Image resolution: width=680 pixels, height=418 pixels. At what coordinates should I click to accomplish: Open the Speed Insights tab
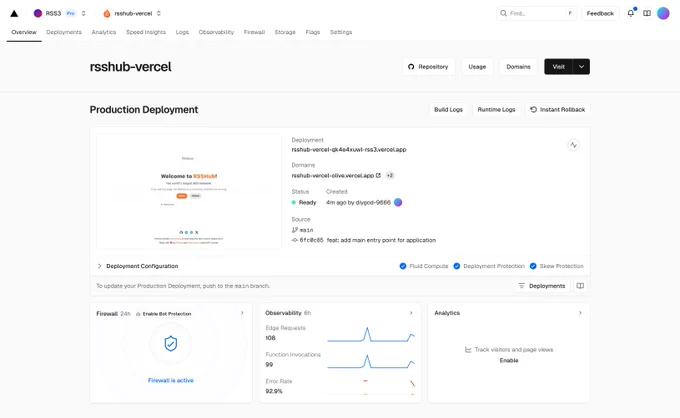(146, 32)
